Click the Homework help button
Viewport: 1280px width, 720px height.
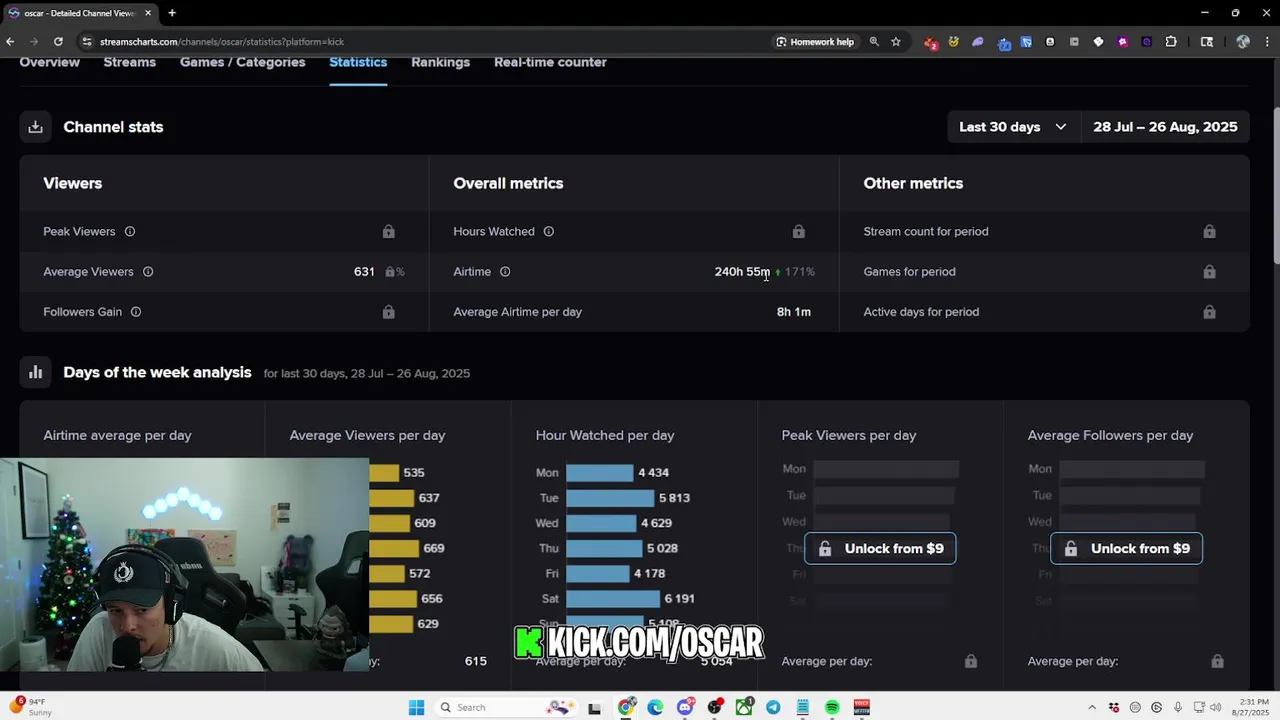click(x=815, y=42)
